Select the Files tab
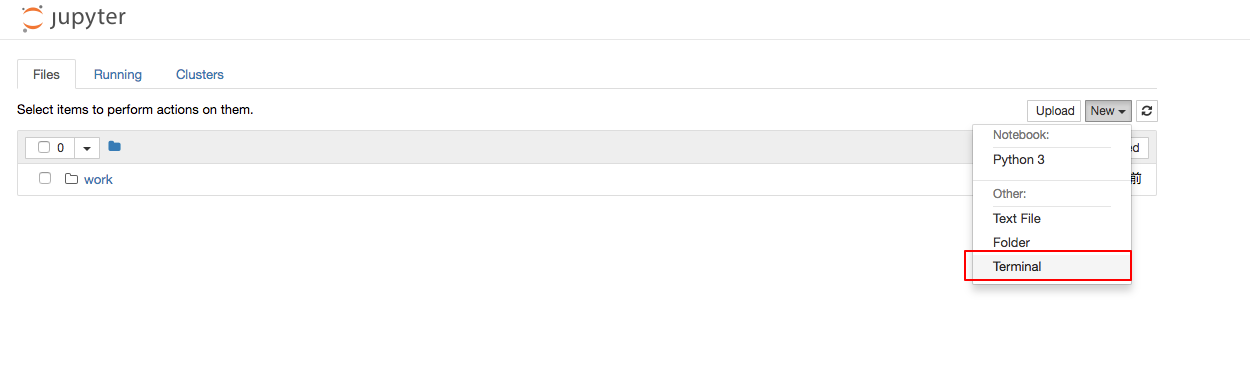 coord(46,74)
